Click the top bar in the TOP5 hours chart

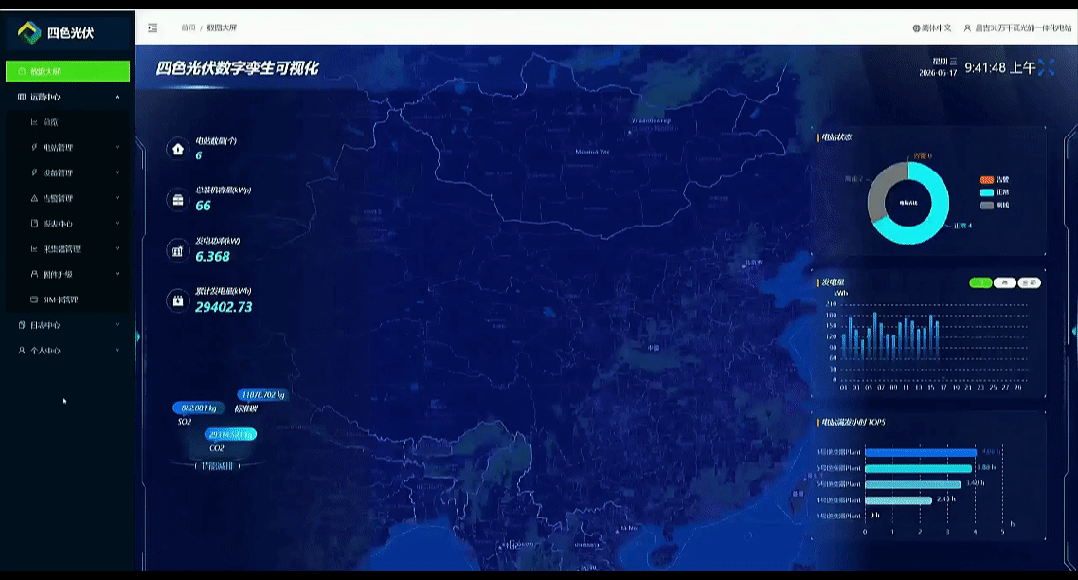(x=921, y=452)
